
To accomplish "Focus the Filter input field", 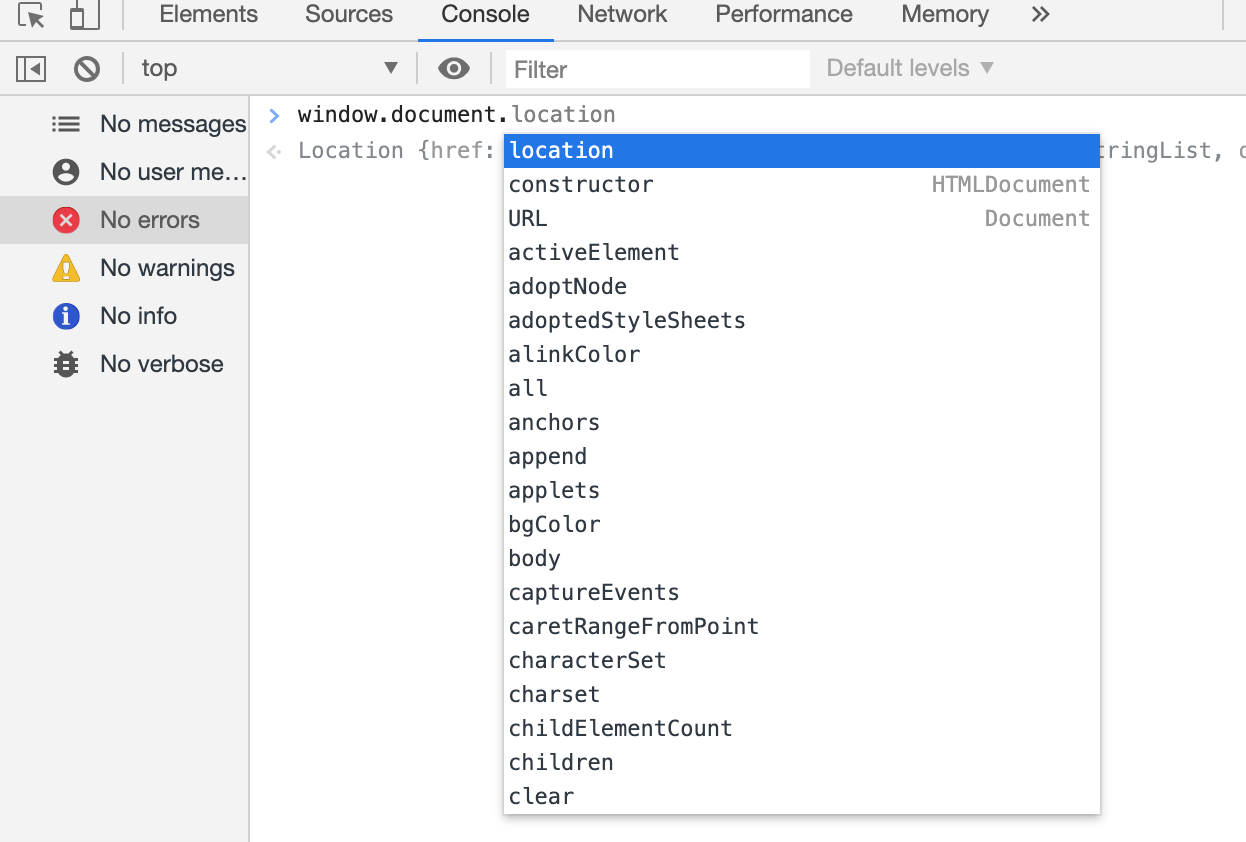I will 657,69.
